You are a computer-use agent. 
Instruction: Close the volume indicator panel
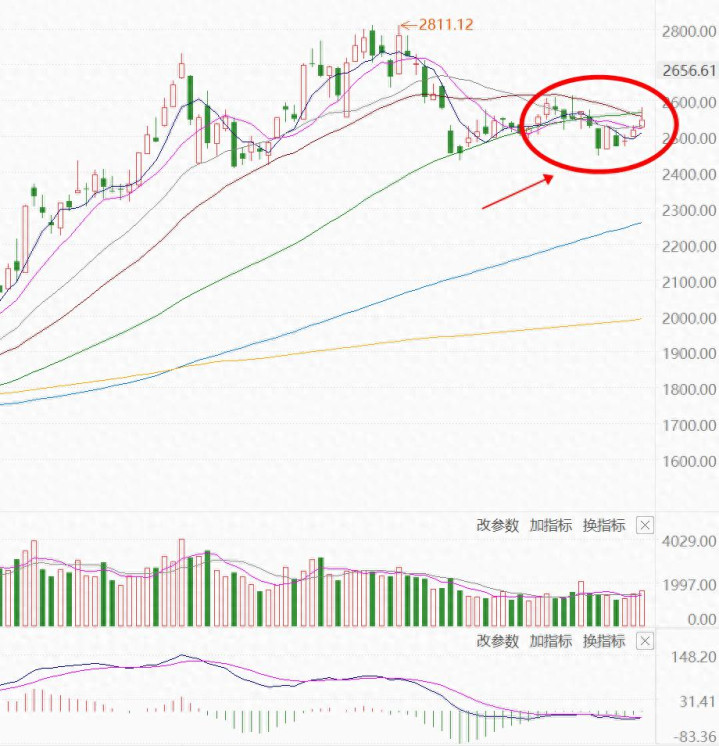[x=645, y=526]
